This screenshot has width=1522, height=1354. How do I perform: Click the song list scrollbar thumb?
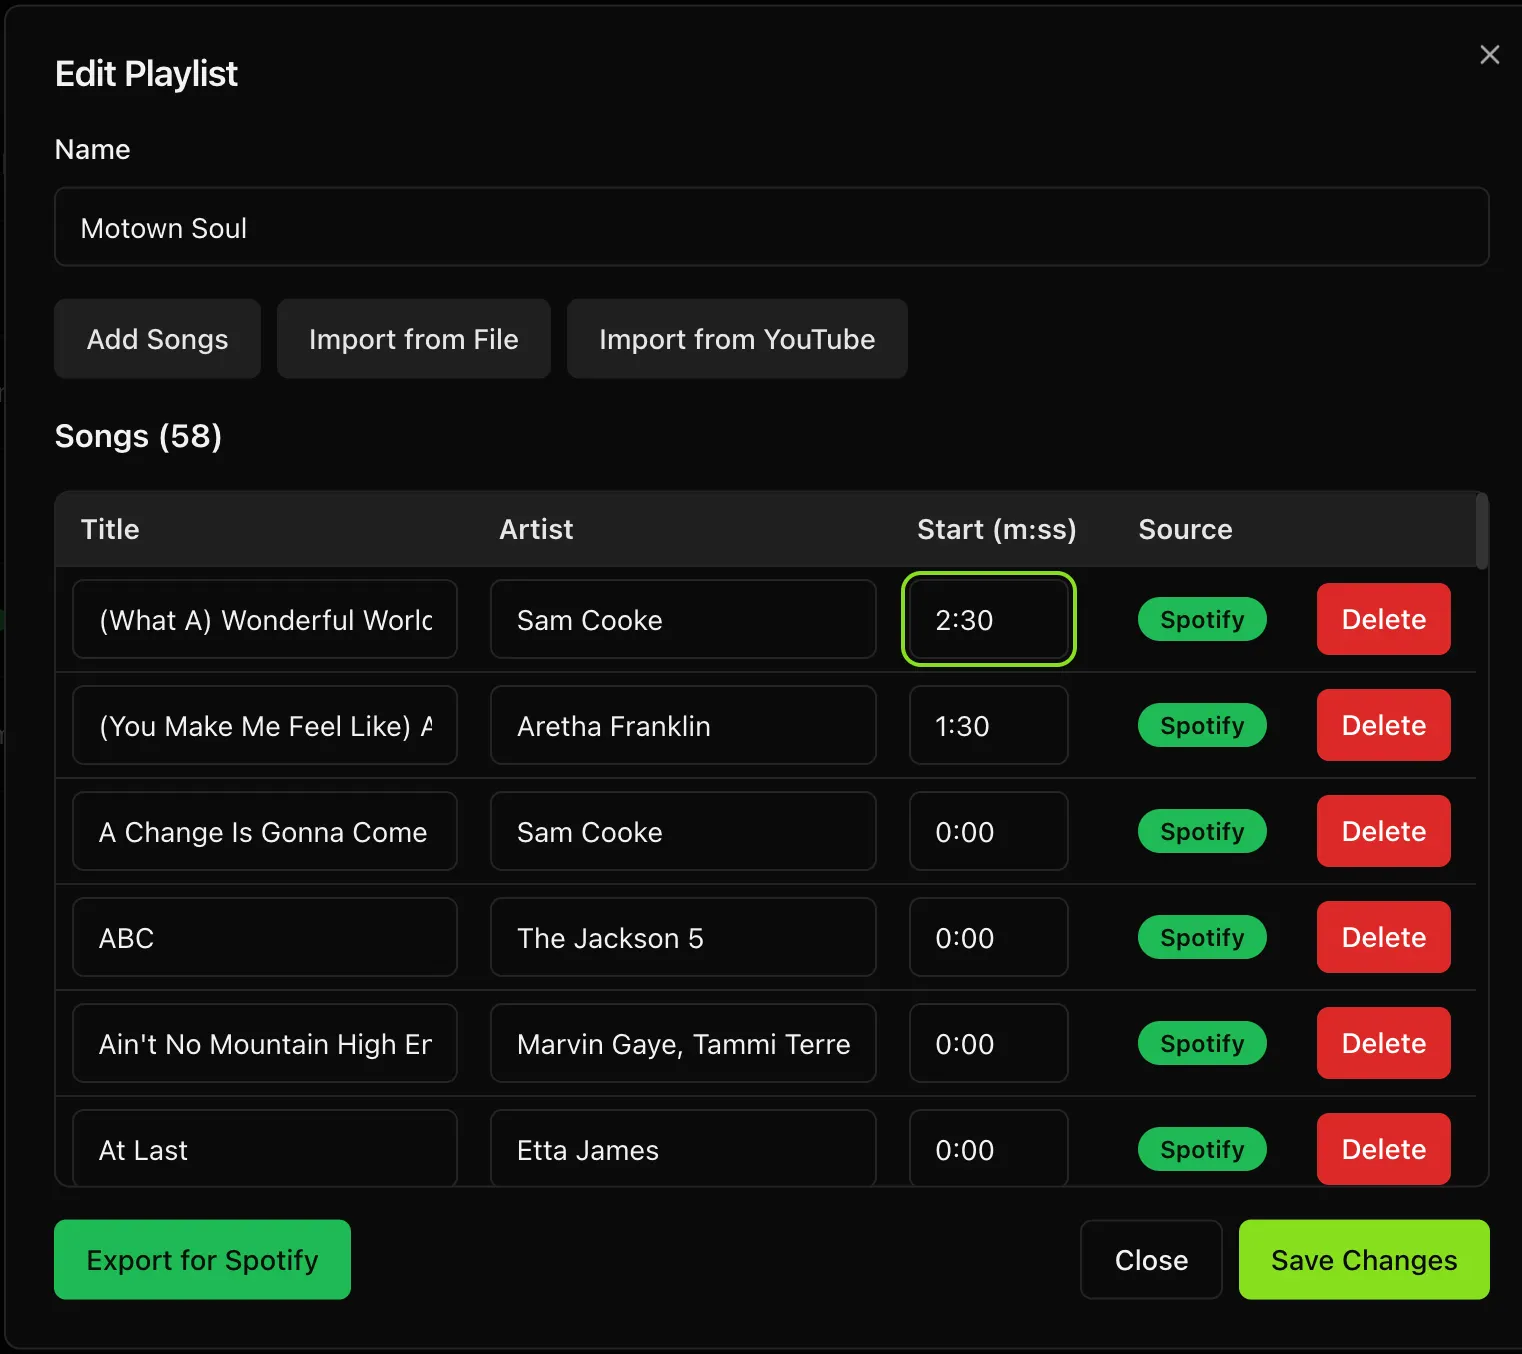[x=1482, y=531]
